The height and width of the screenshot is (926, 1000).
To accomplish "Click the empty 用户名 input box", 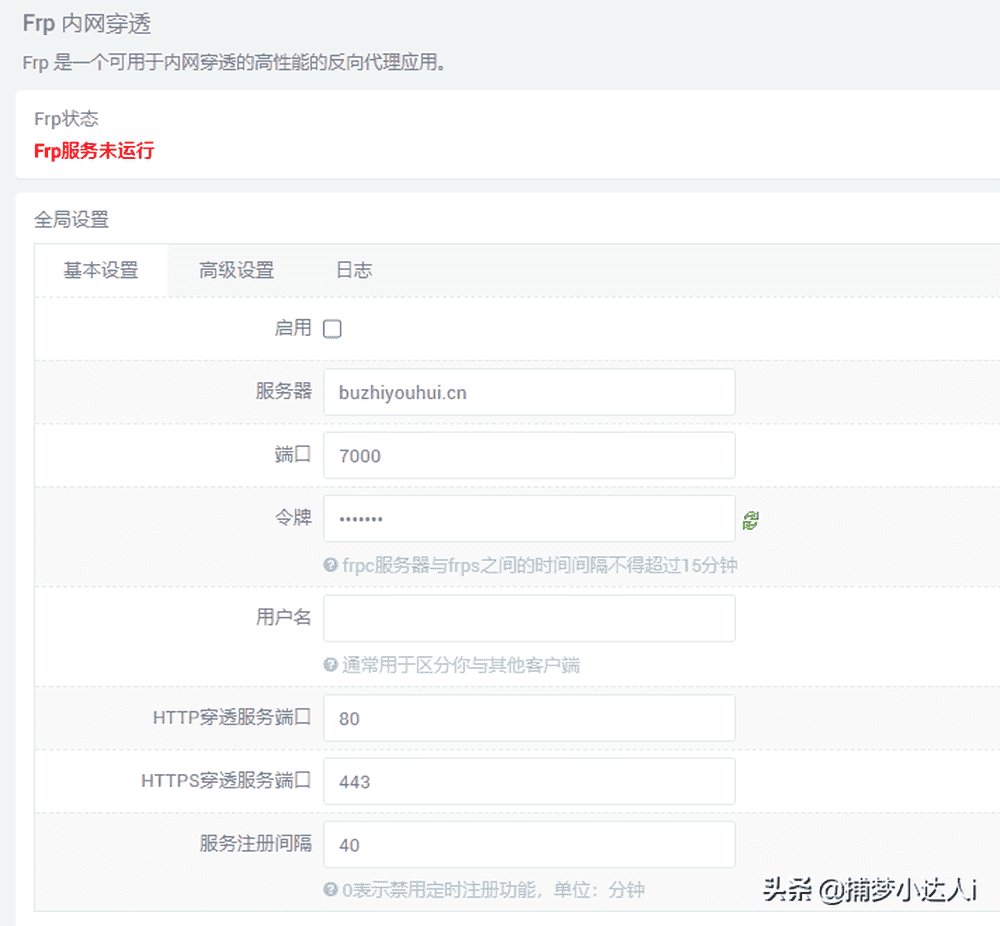I will click(x=529, y=618).
